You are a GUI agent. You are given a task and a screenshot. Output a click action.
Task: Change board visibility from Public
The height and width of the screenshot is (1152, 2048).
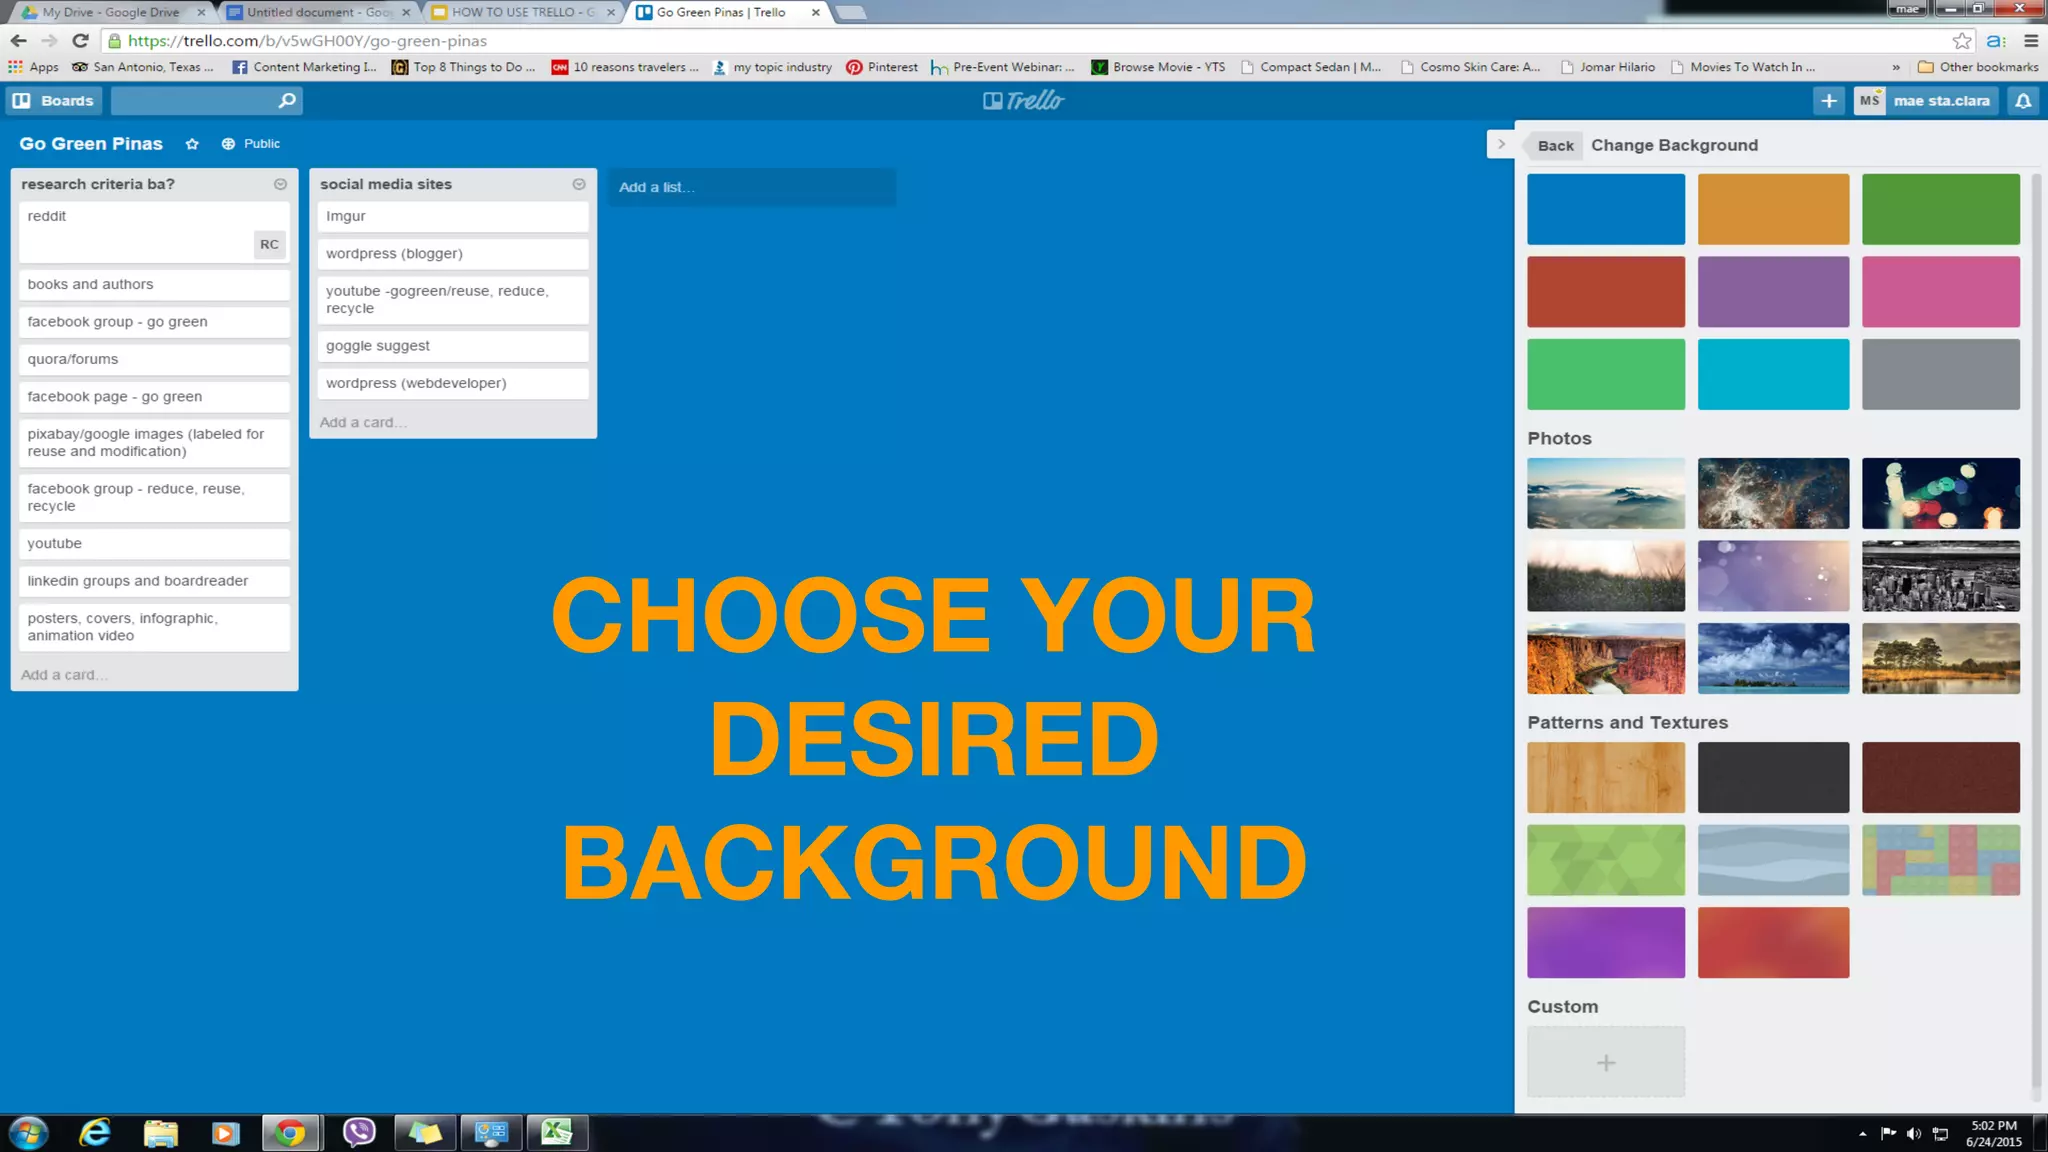(x=251, y=144)
